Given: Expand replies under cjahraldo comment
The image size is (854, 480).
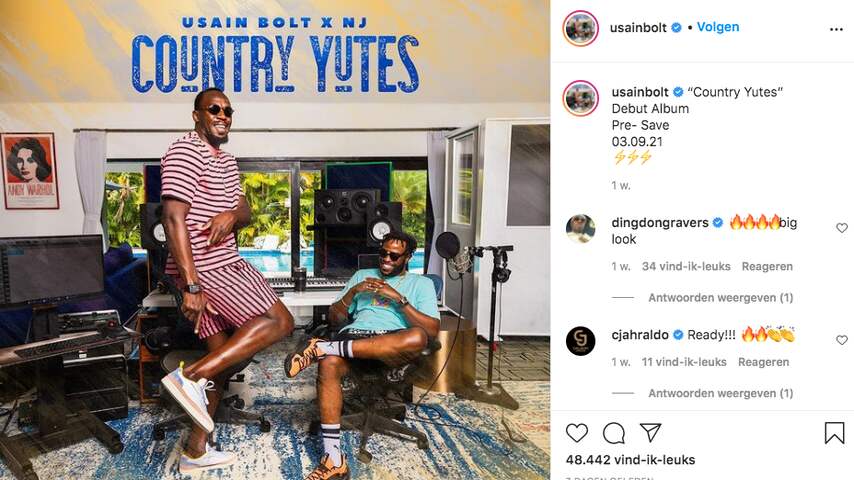Looking at the screenshot, I should [720, 393].
